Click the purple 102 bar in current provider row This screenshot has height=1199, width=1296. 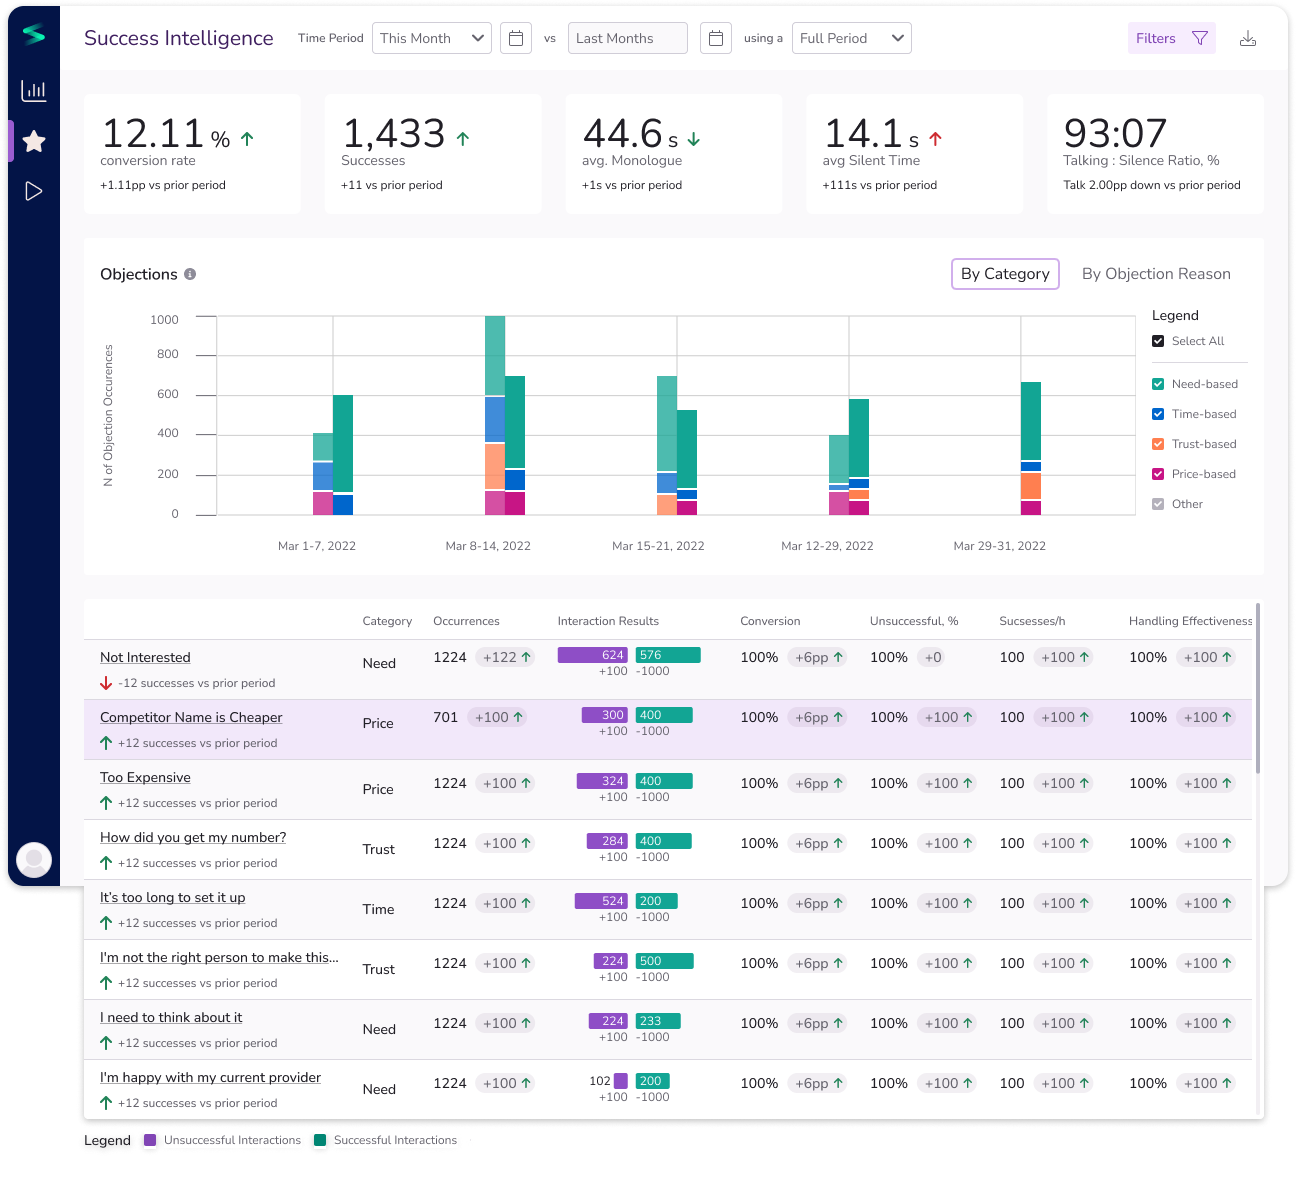[621, 1081]
